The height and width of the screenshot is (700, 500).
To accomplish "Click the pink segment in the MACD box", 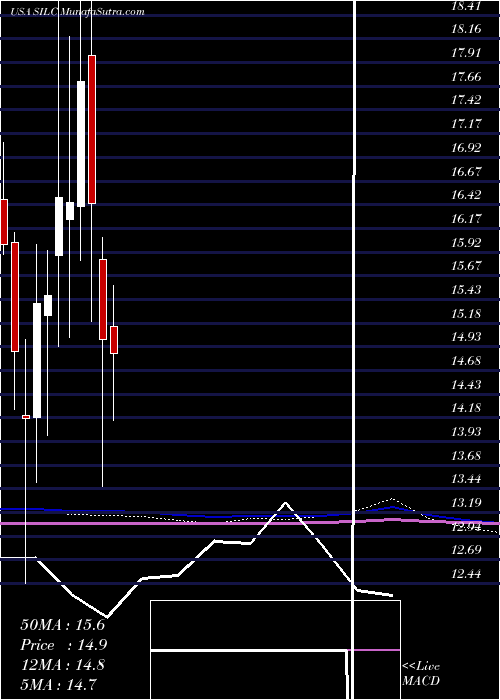I will [x=374, y=650].
